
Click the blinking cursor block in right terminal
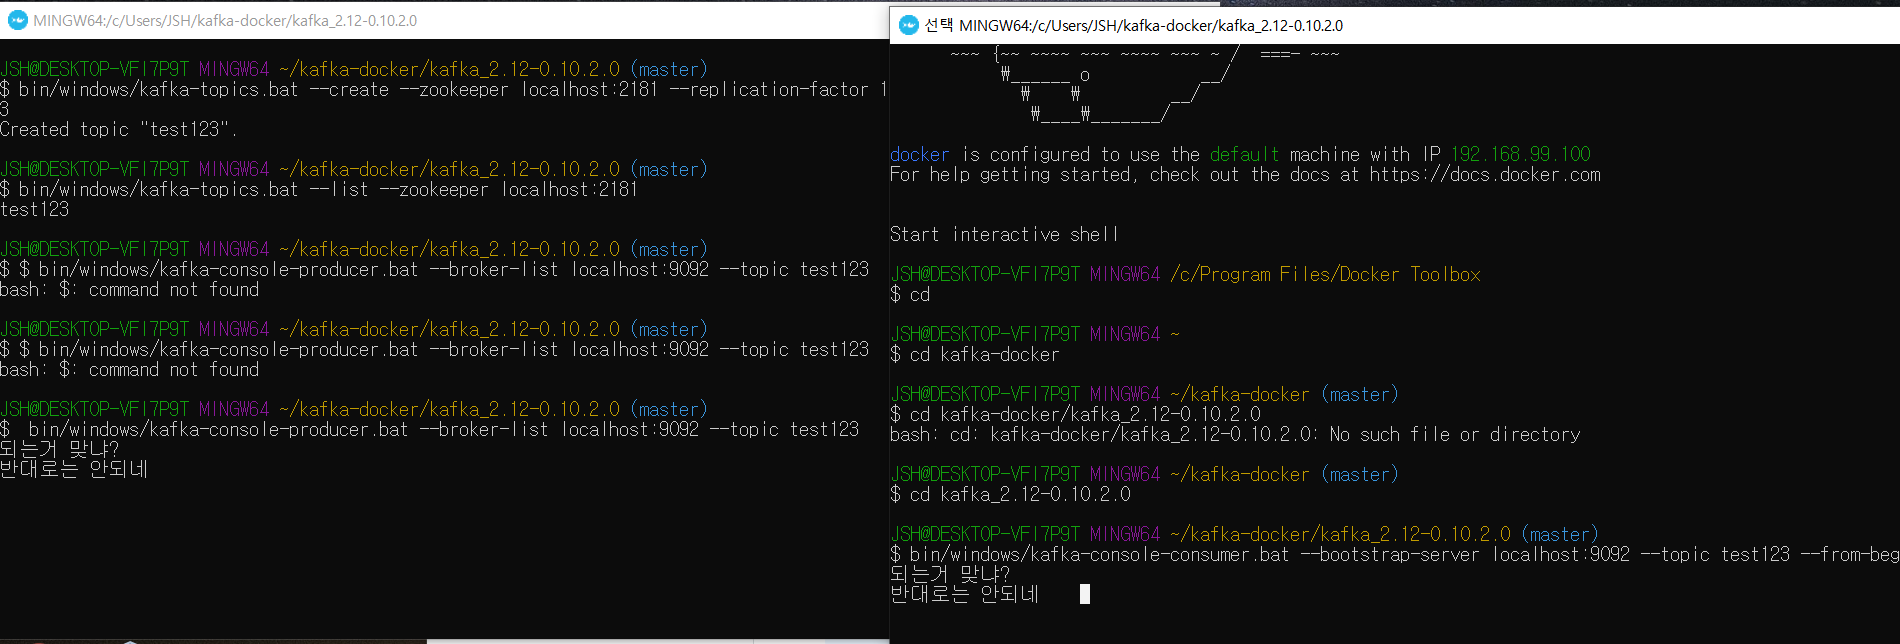1085,594
